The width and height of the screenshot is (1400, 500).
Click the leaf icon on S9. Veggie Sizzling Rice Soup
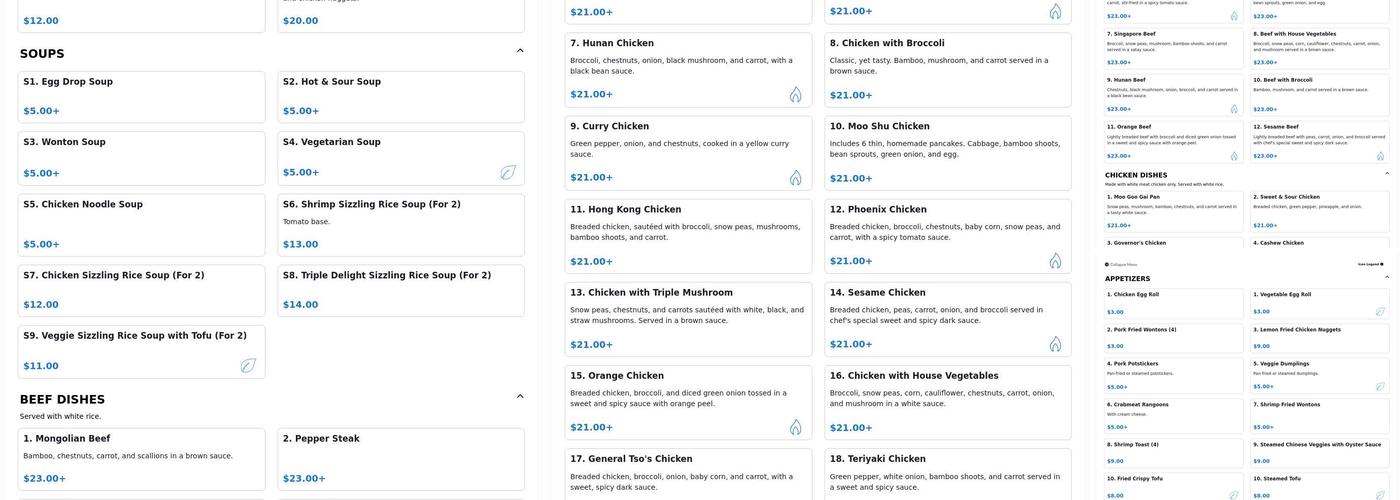(248, 366)
